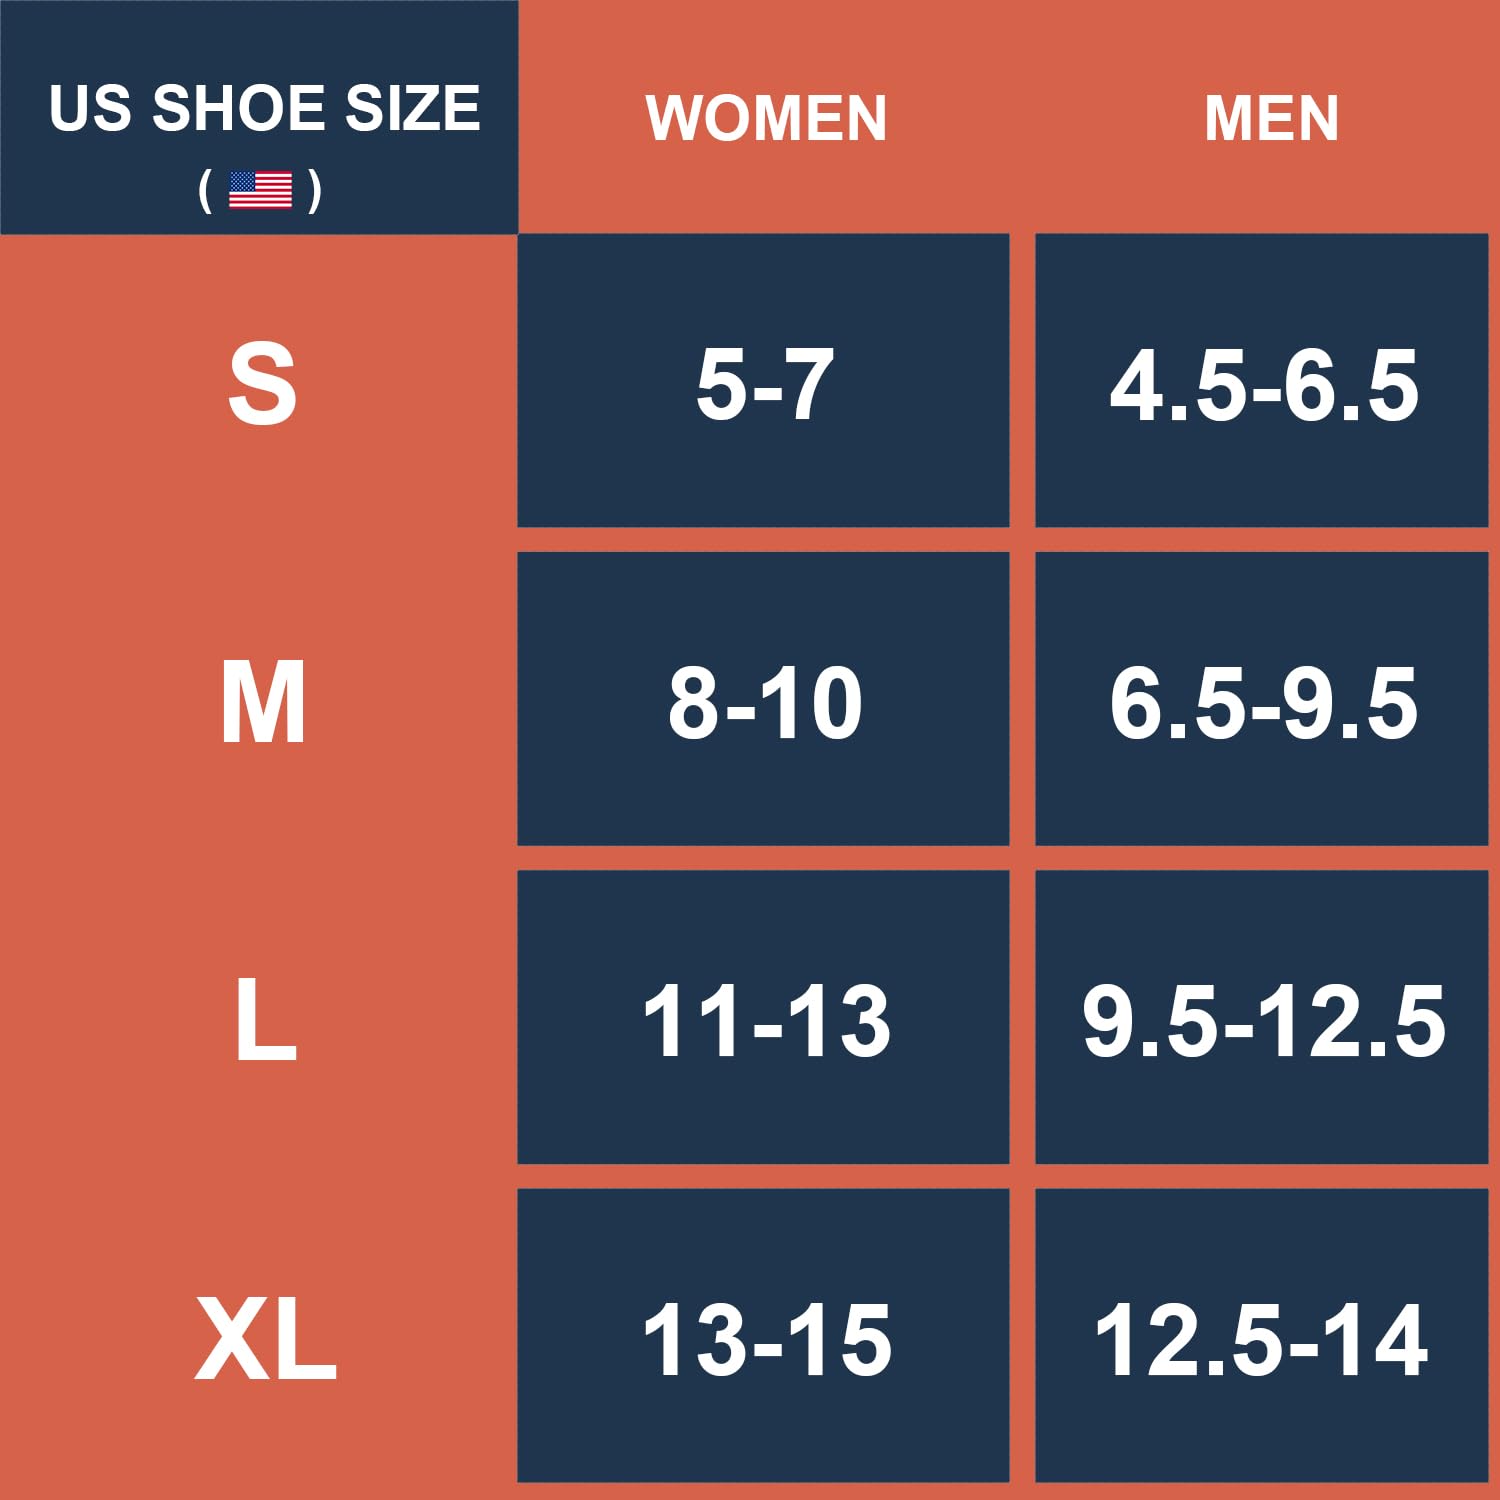The width and height of the screenshot is (1500, 1500).
Task: Select the women's 5-7 size cell
Action: click(x=764, y=384)
